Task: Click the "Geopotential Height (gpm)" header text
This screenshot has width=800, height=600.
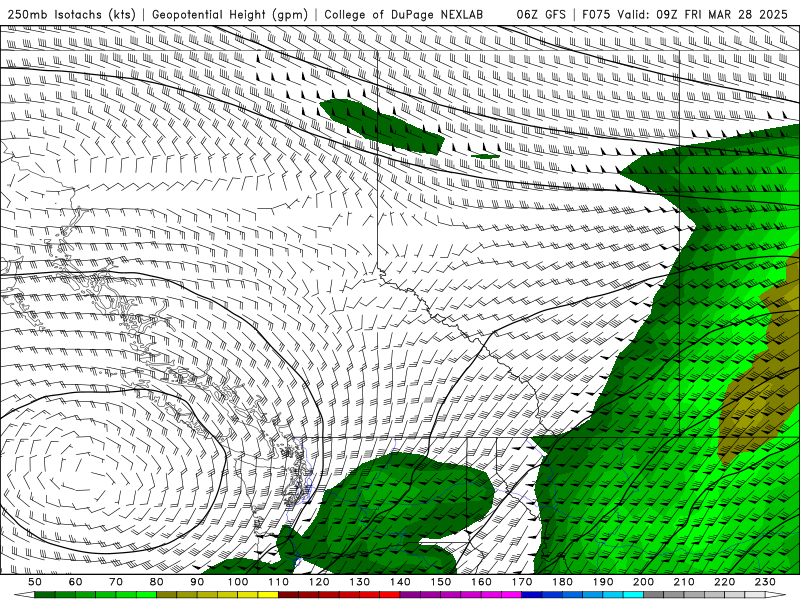Action: click(x=230, y=14)
